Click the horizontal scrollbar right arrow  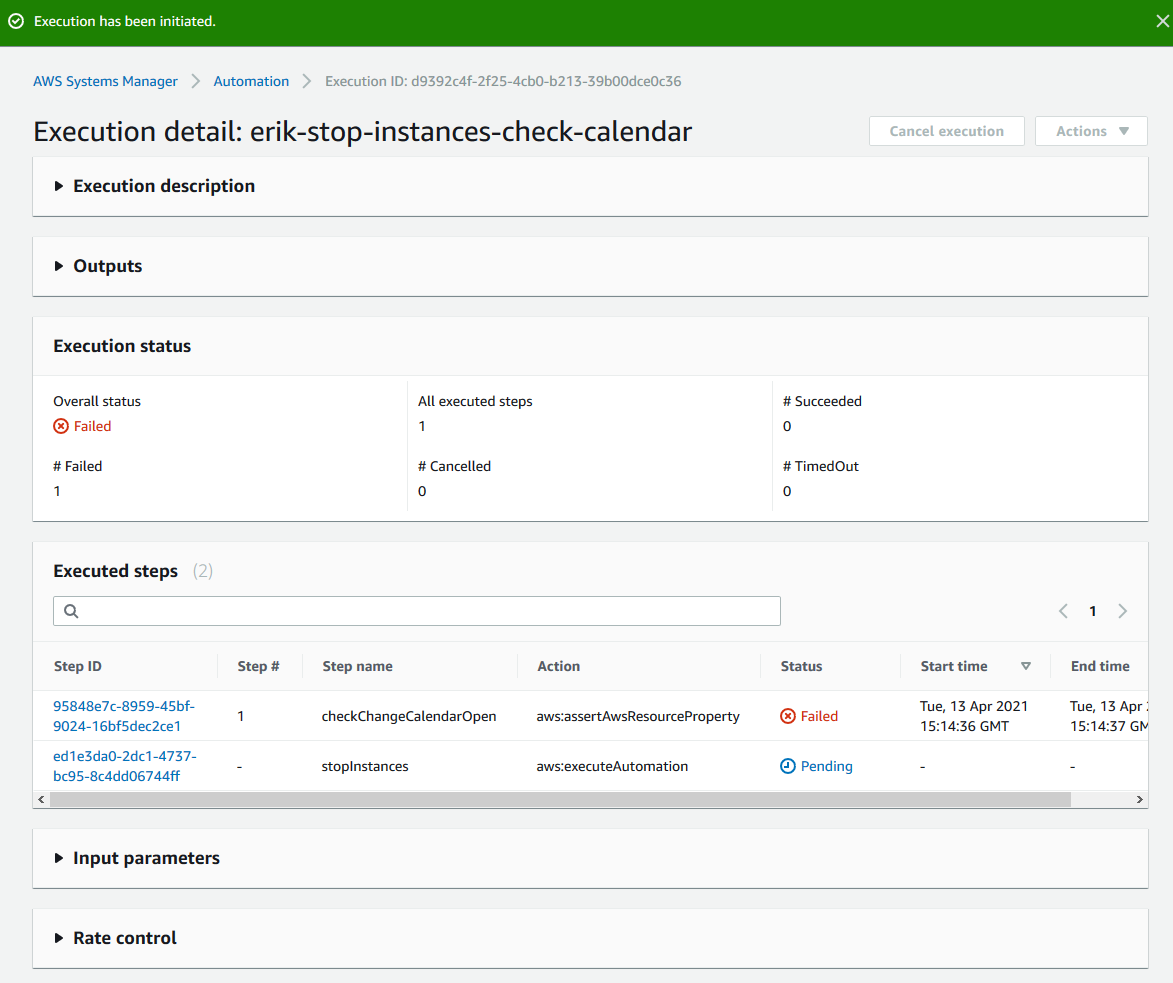click(1139, 800)
